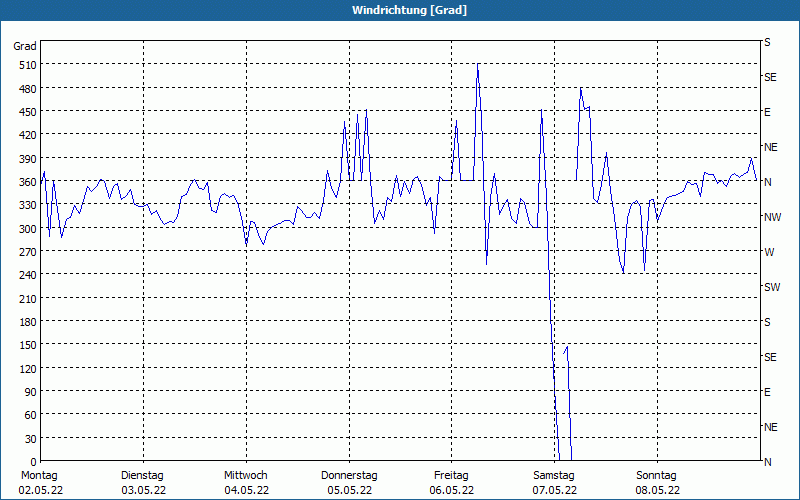
Task: Click the highest peak of the blue line
Action: pyautogui.click(x=478, y=64)
